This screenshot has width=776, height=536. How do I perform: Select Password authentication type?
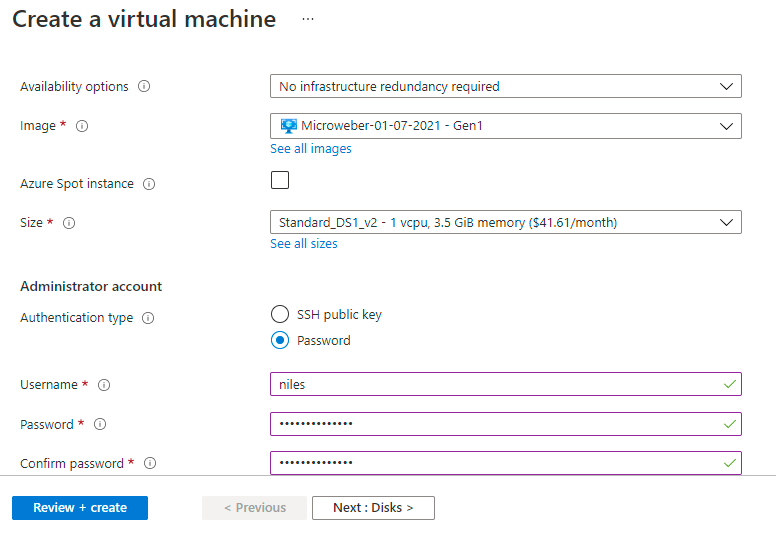[280, 340]
